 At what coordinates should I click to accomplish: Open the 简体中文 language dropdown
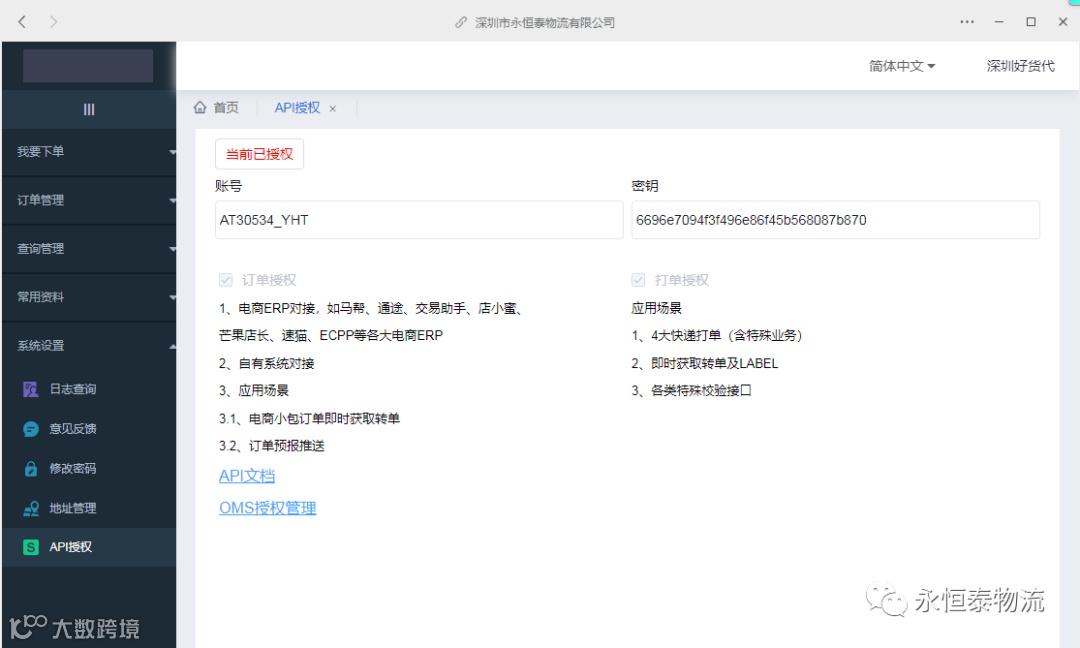pyautogui.click(x=902, y=66)
